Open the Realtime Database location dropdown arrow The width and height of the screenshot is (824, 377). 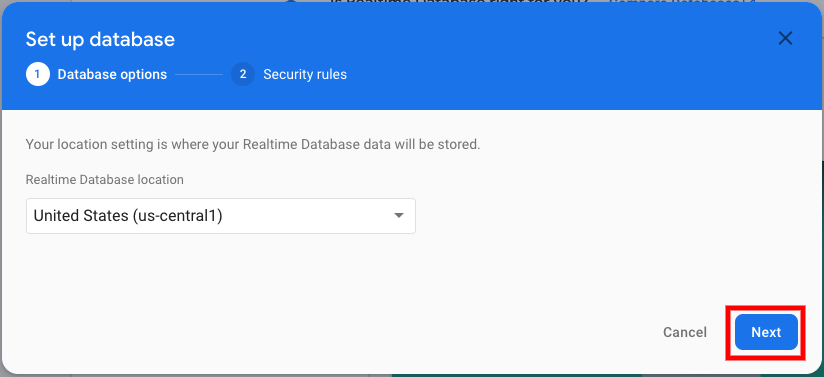click(x=399, y=216)
